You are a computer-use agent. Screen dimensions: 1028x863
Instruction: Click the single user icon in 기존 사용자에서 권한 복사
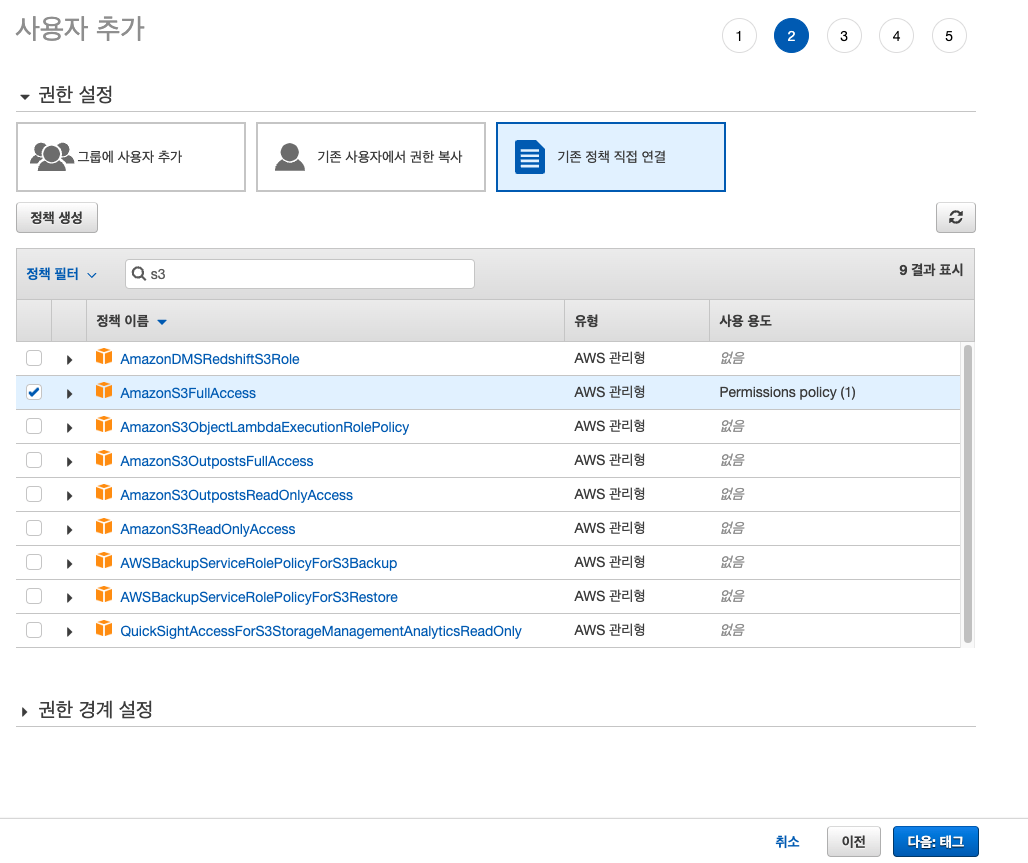(290, 157)
